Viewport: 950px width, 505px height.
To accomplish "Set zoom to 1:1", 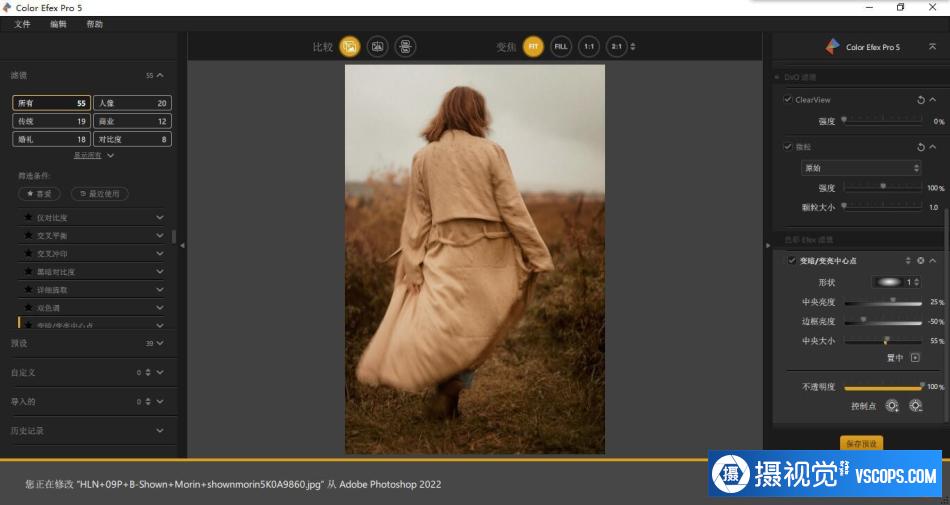I will pyautogui.click(x=589, y=47).
